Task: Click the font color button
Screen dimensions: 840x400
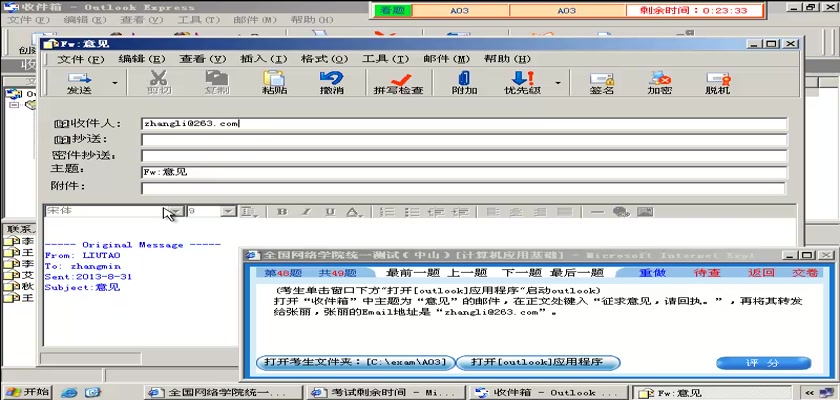Action: point(352,212)
